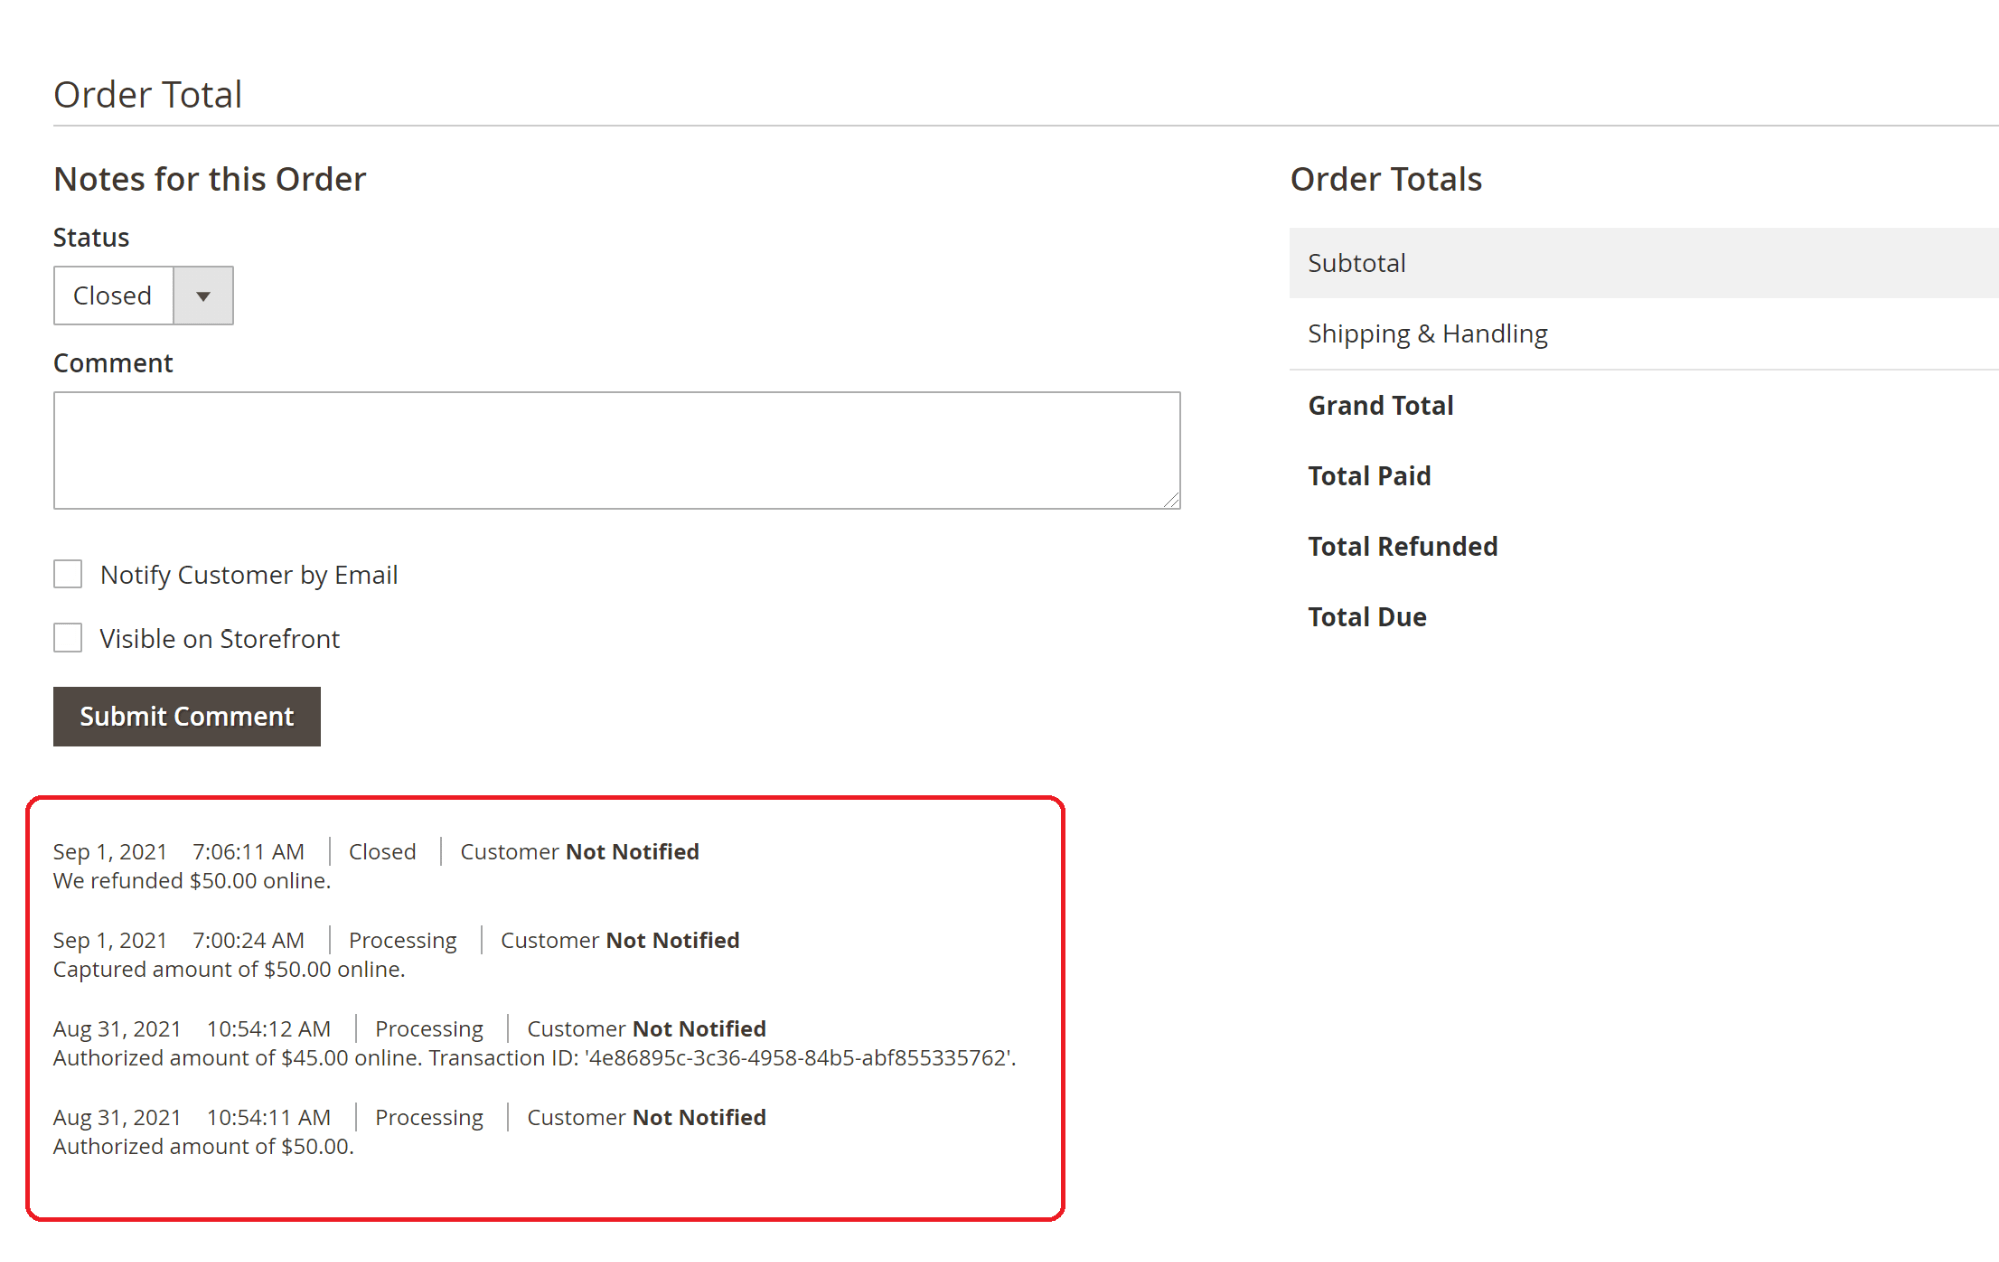This screenshot has height=1262, width=1999.
Task: Click the 'Captured amount of $50.00 online' entry
Action: 229,970
